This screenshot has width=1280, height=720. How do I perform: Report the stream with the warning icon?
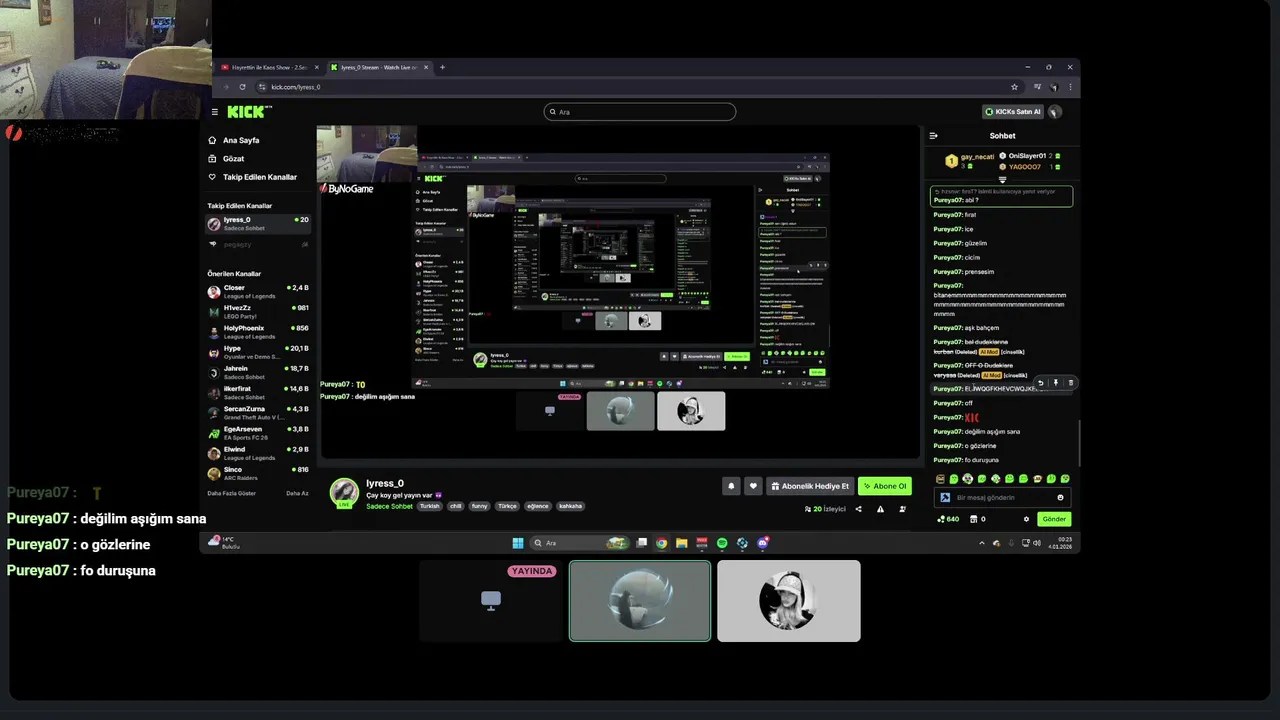click(880, 509)
